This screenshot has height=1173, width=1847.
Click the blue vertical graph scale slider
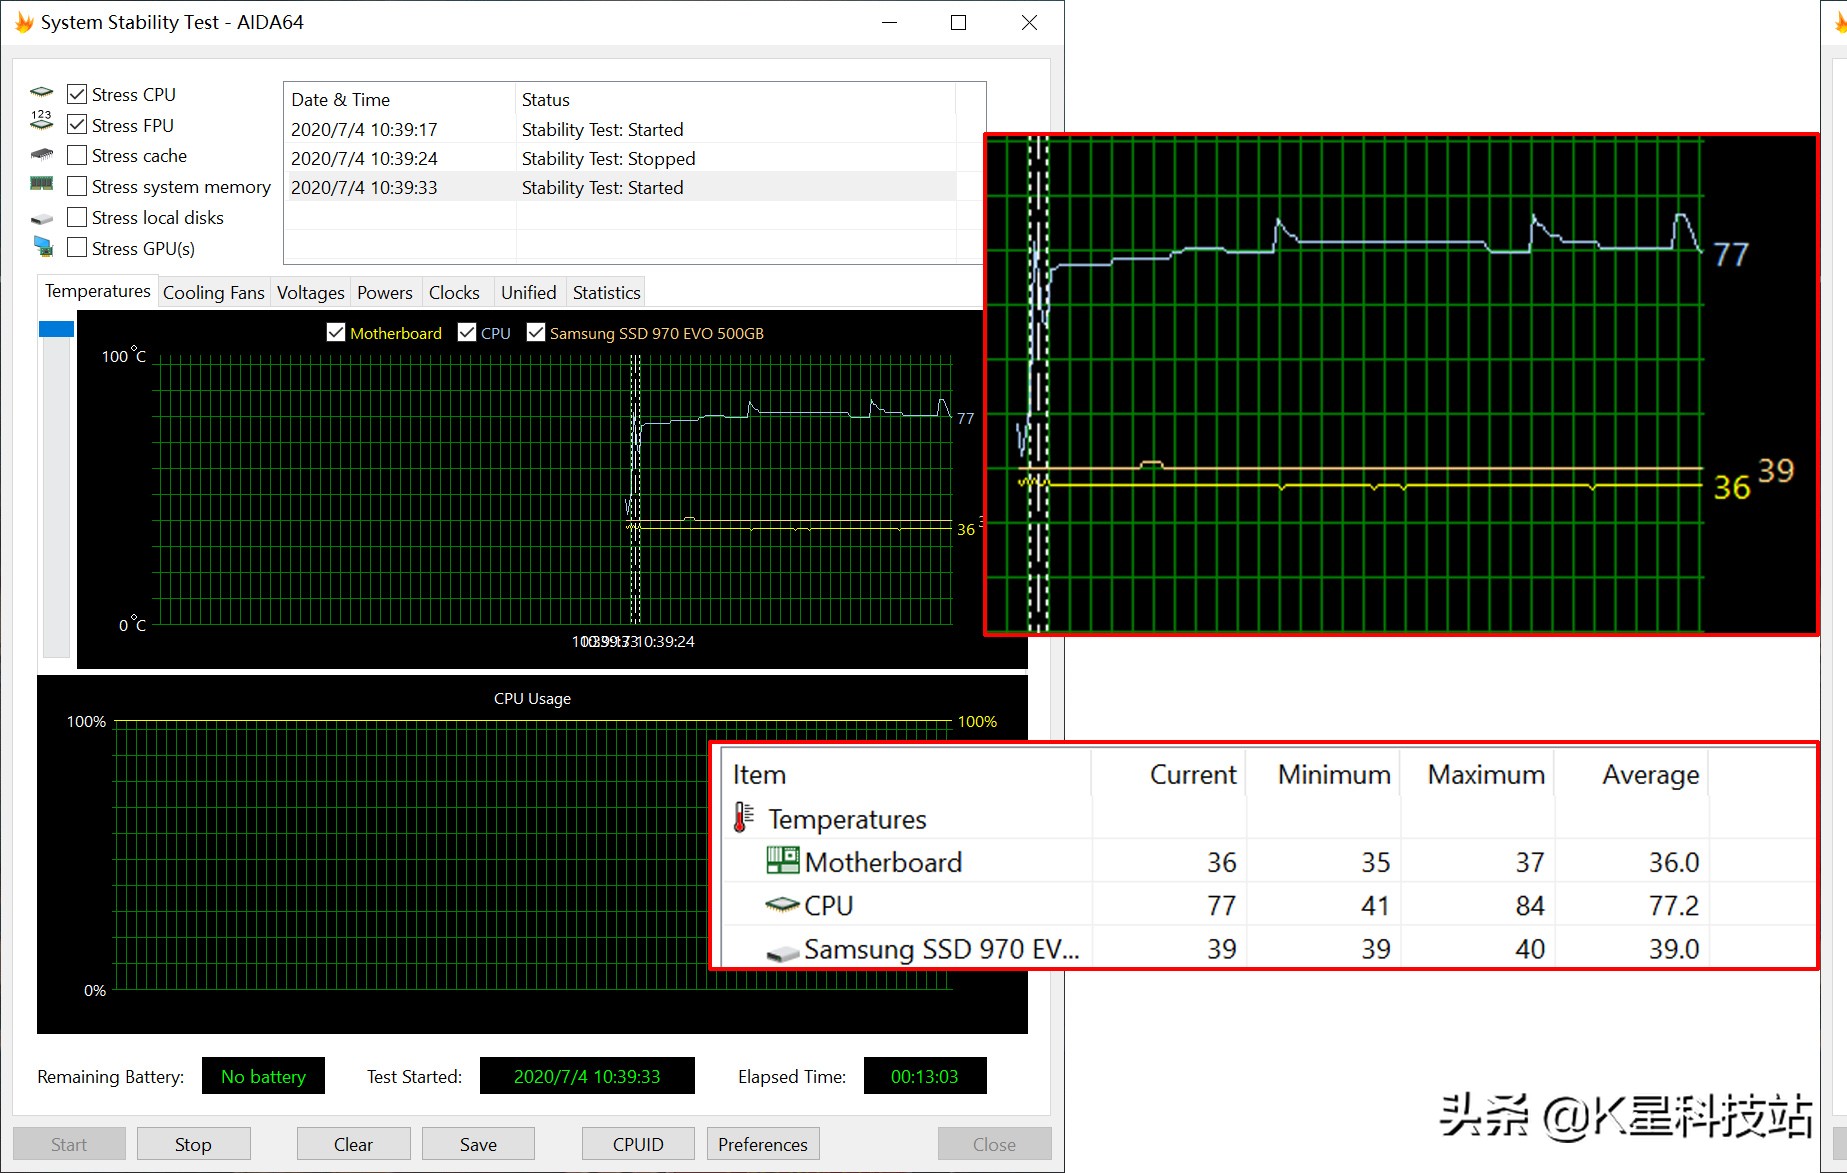56,329
